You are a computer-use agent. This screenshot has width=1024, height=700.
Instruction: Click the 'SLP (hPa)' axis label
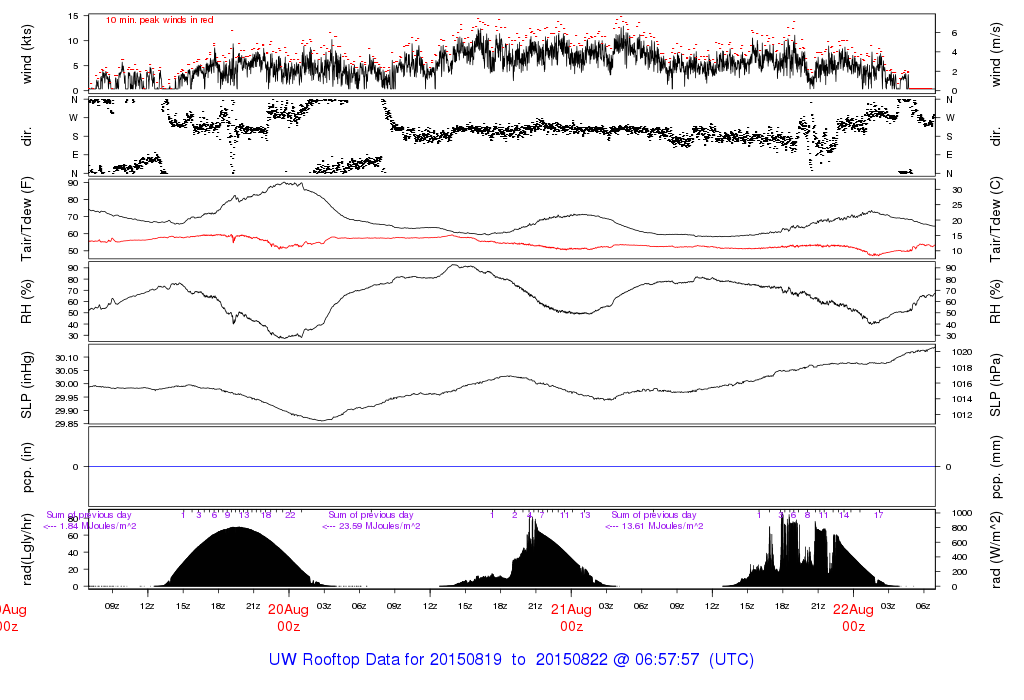coord(995,385)
